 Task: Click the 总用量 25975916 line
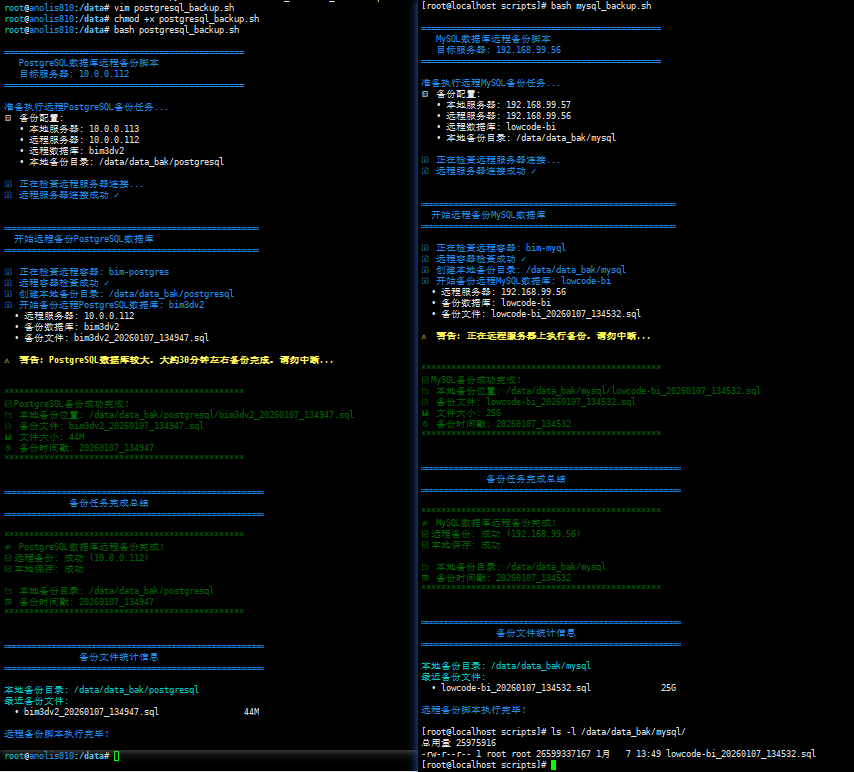tap(458, 742)
